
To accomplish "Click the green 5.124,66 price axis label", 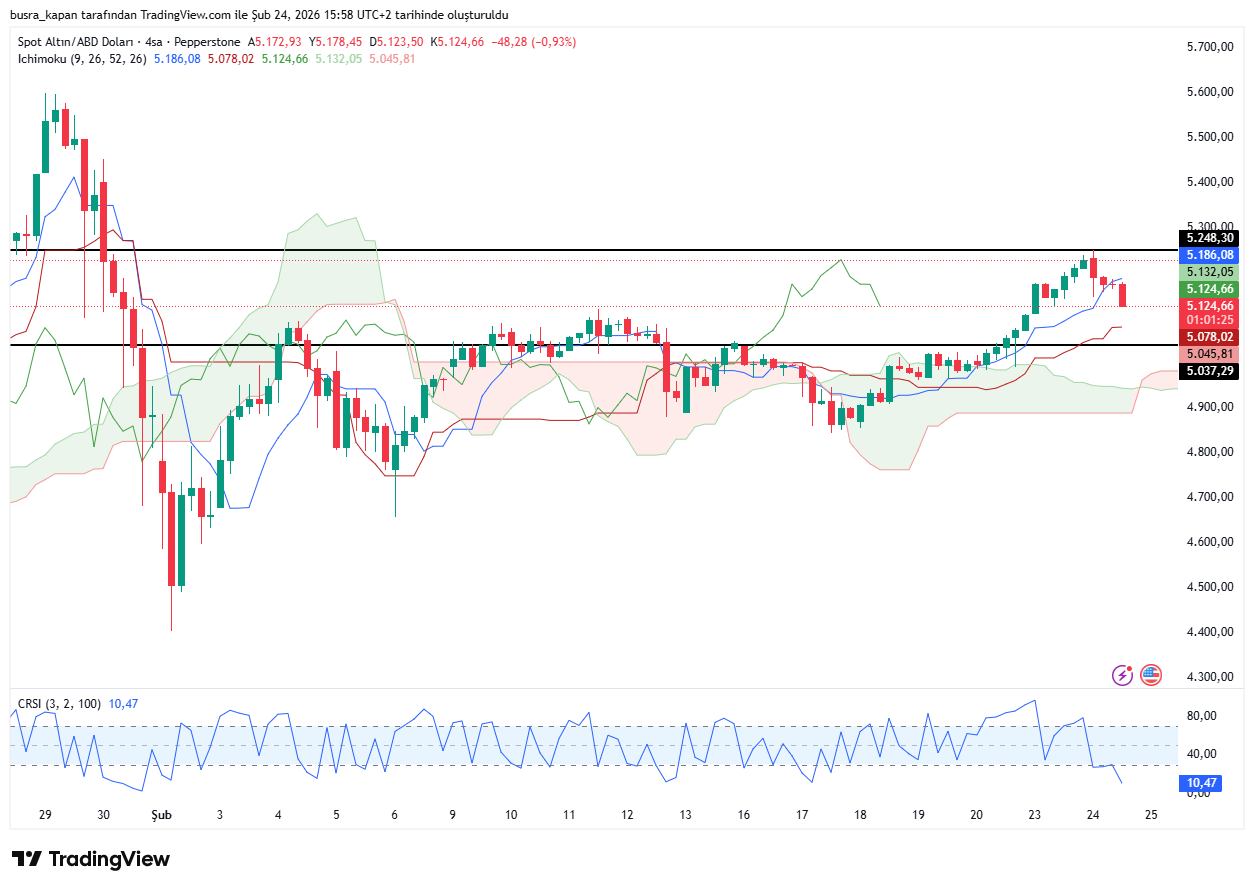I will tap(1210, 289).
